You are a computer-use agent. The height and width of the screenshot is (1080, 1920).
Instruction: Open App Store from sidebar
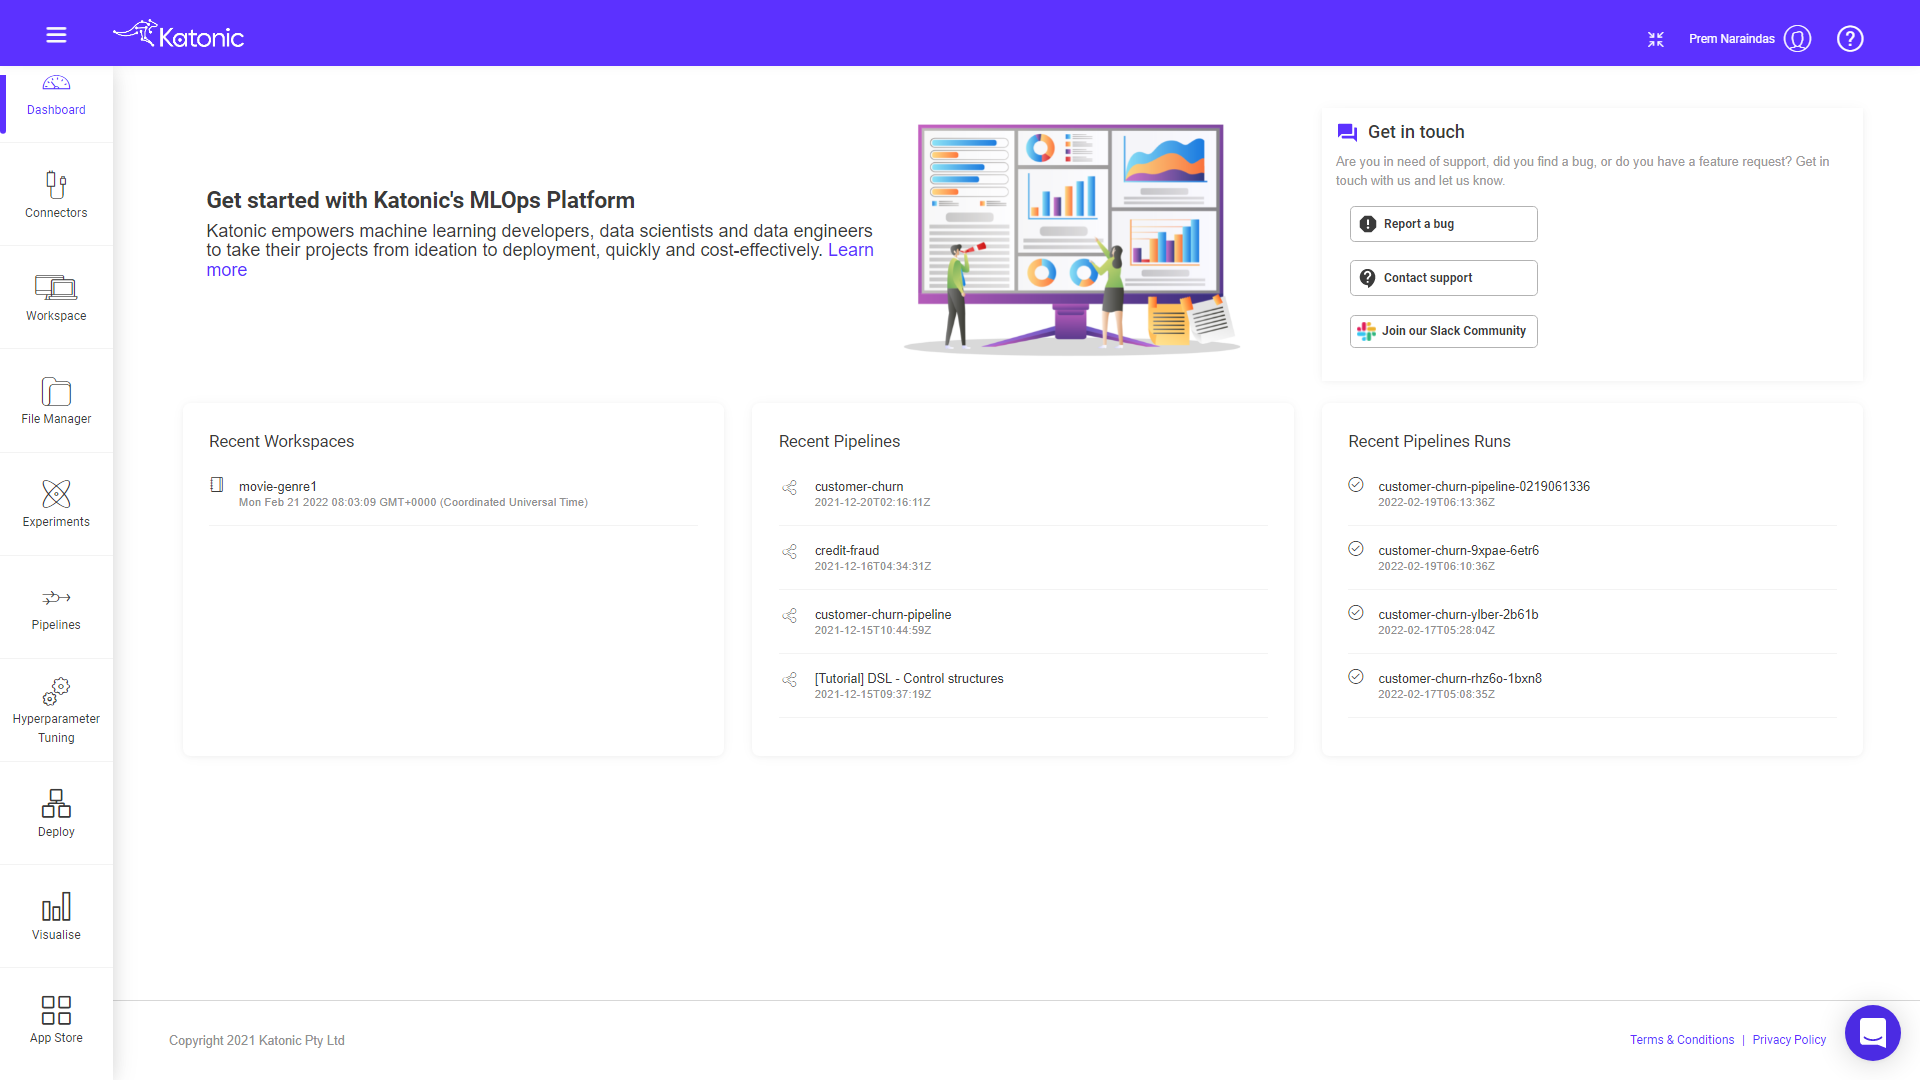56,1020
